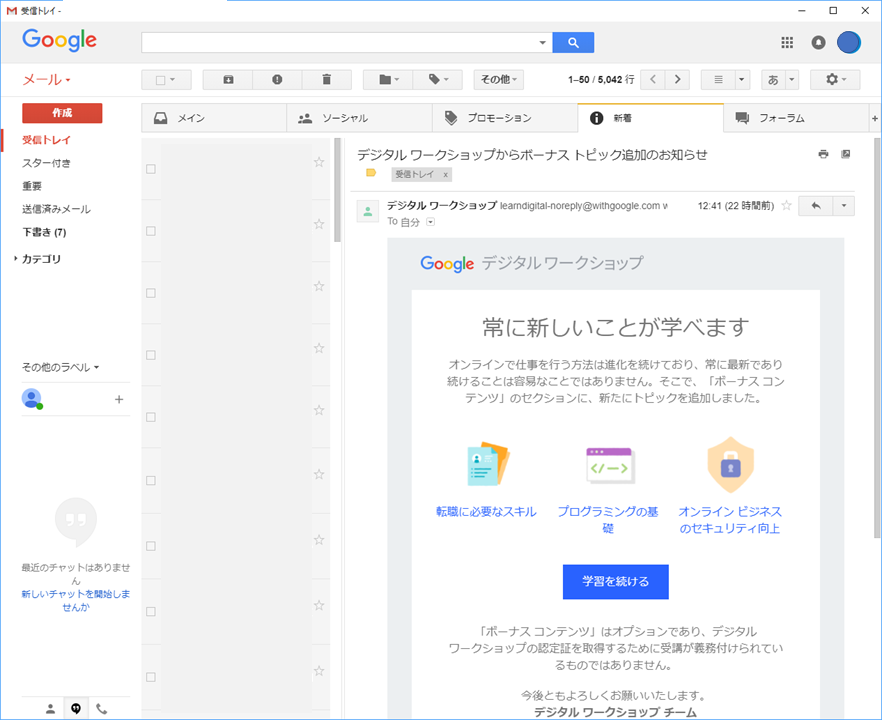This screenshot has height=720, width=882.
Task: Open the settings gear dropdown
Action: point(835,79)
